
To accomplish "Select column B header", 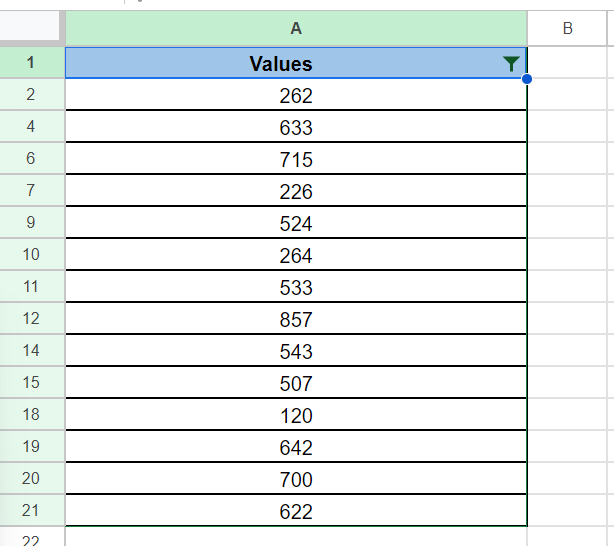I will [568, 28].
